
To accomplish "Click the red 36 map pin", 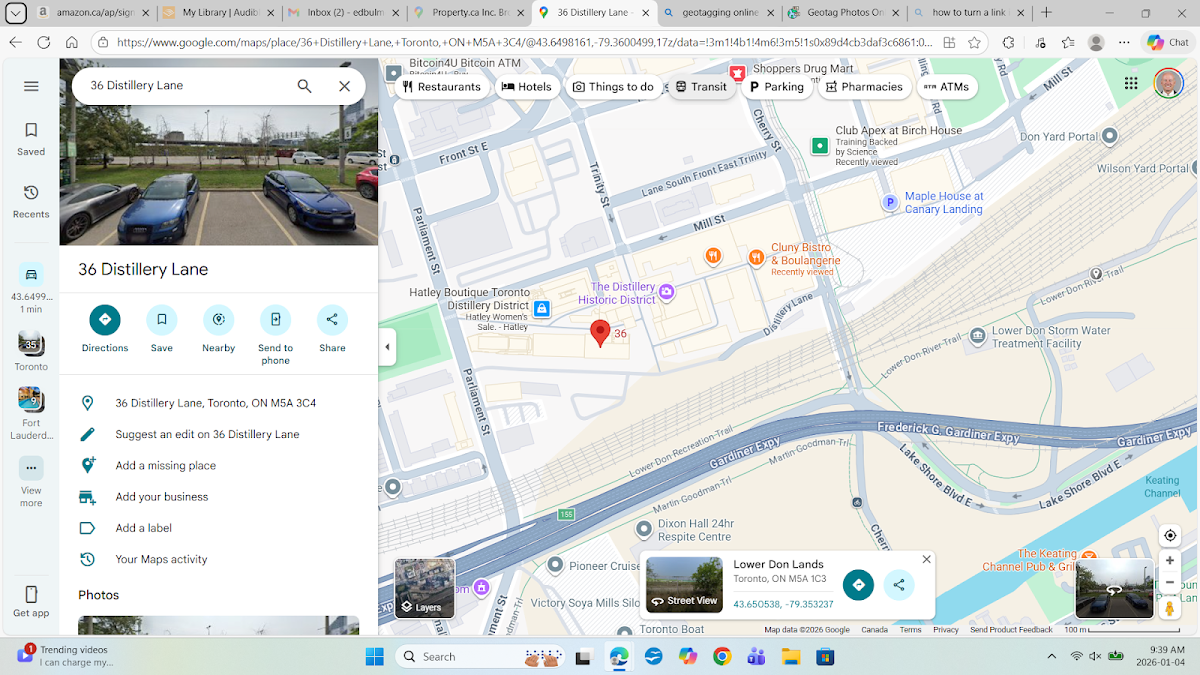I will pyautogui.click(x=600, y=334).
